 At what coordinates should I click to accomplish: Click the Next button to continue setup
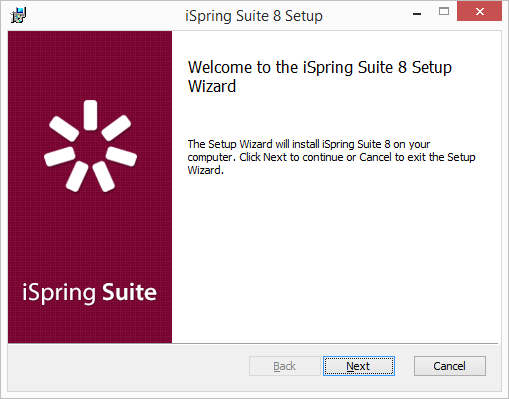tap(359, 366)
